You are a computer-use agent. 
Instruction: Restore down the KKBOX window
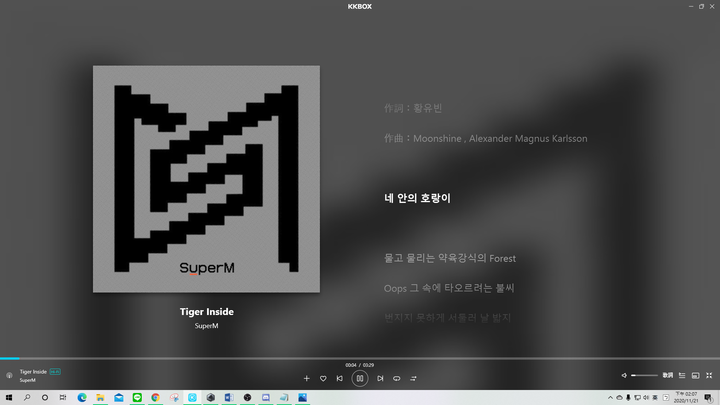tap(702, 6)
